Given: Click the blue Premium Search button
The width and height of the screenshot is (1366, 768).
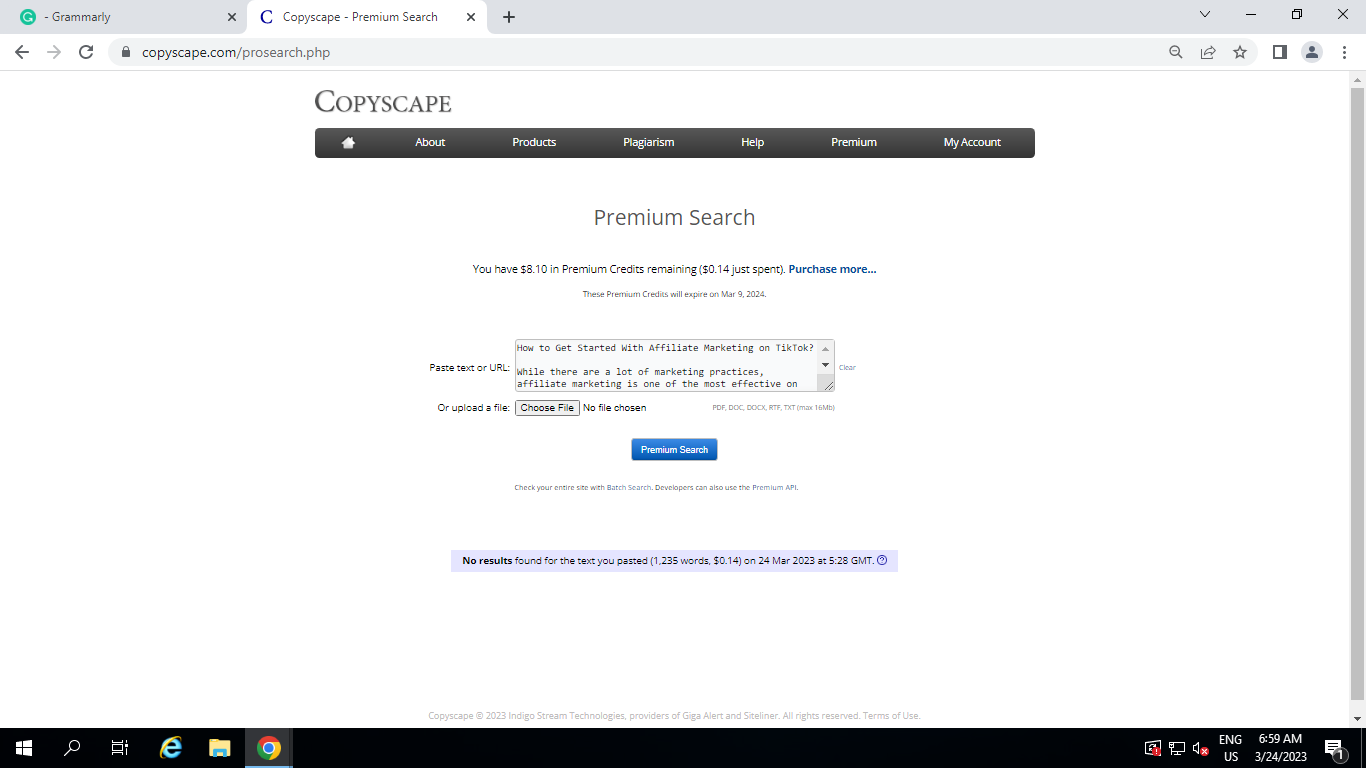Looking at the screenshot, I should 674,450.
